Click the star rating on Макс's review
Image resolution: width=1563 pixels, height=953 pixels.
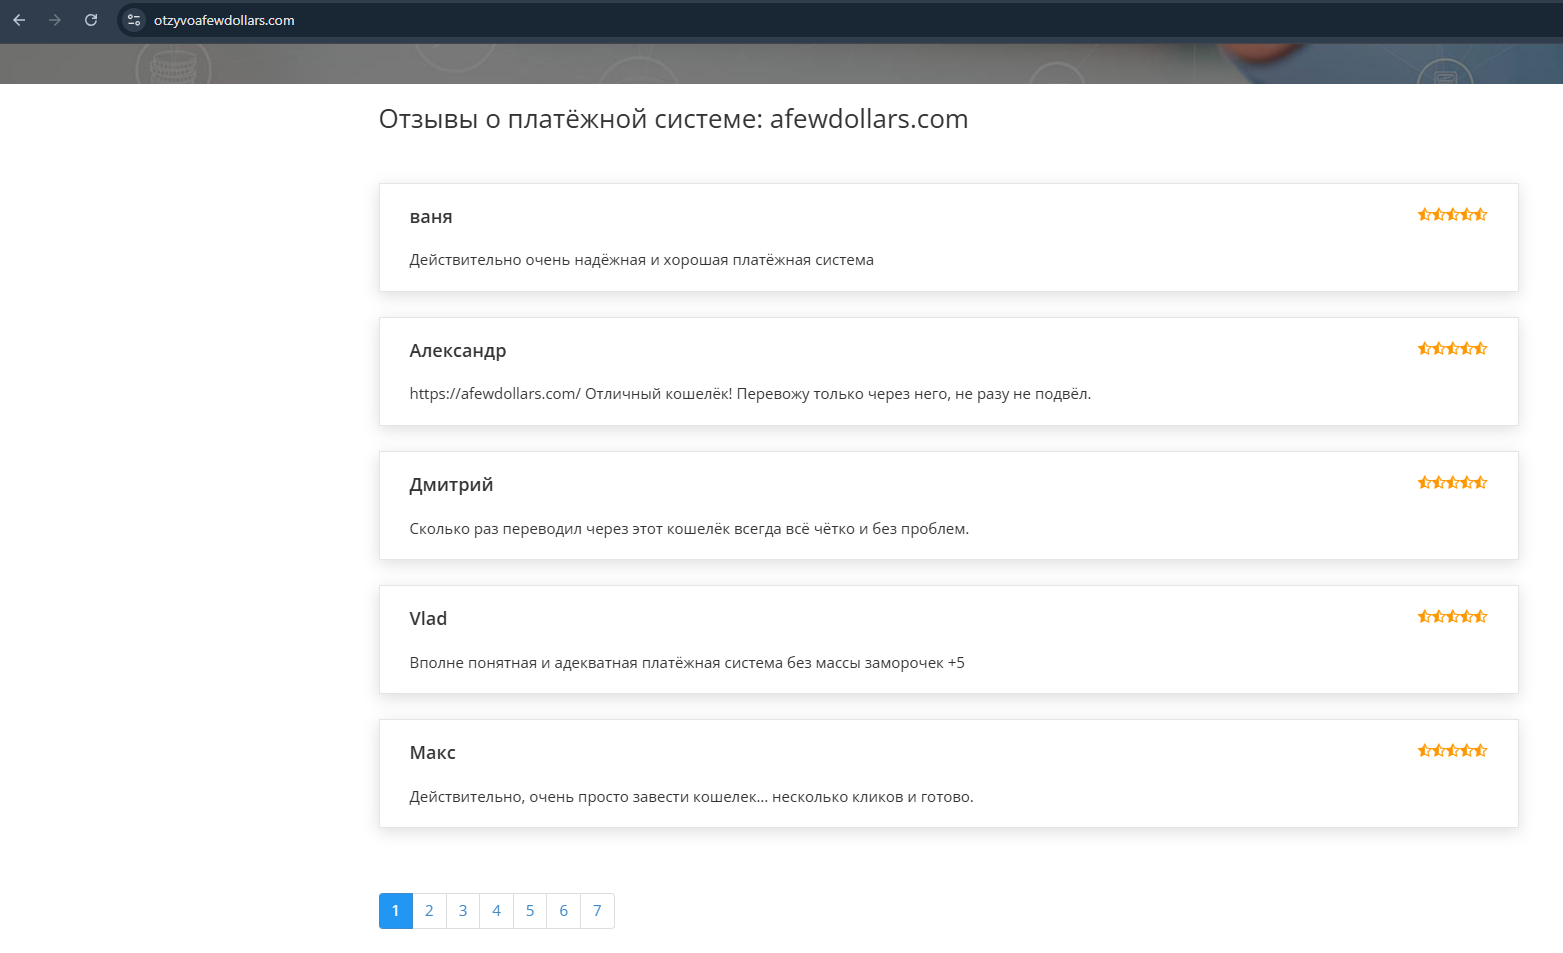[x=1452, y=750]
